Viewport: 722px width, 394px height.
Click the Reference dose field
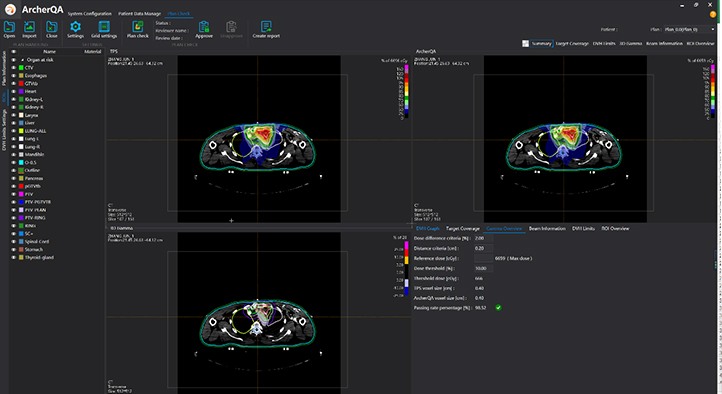[x=483, y=258]
